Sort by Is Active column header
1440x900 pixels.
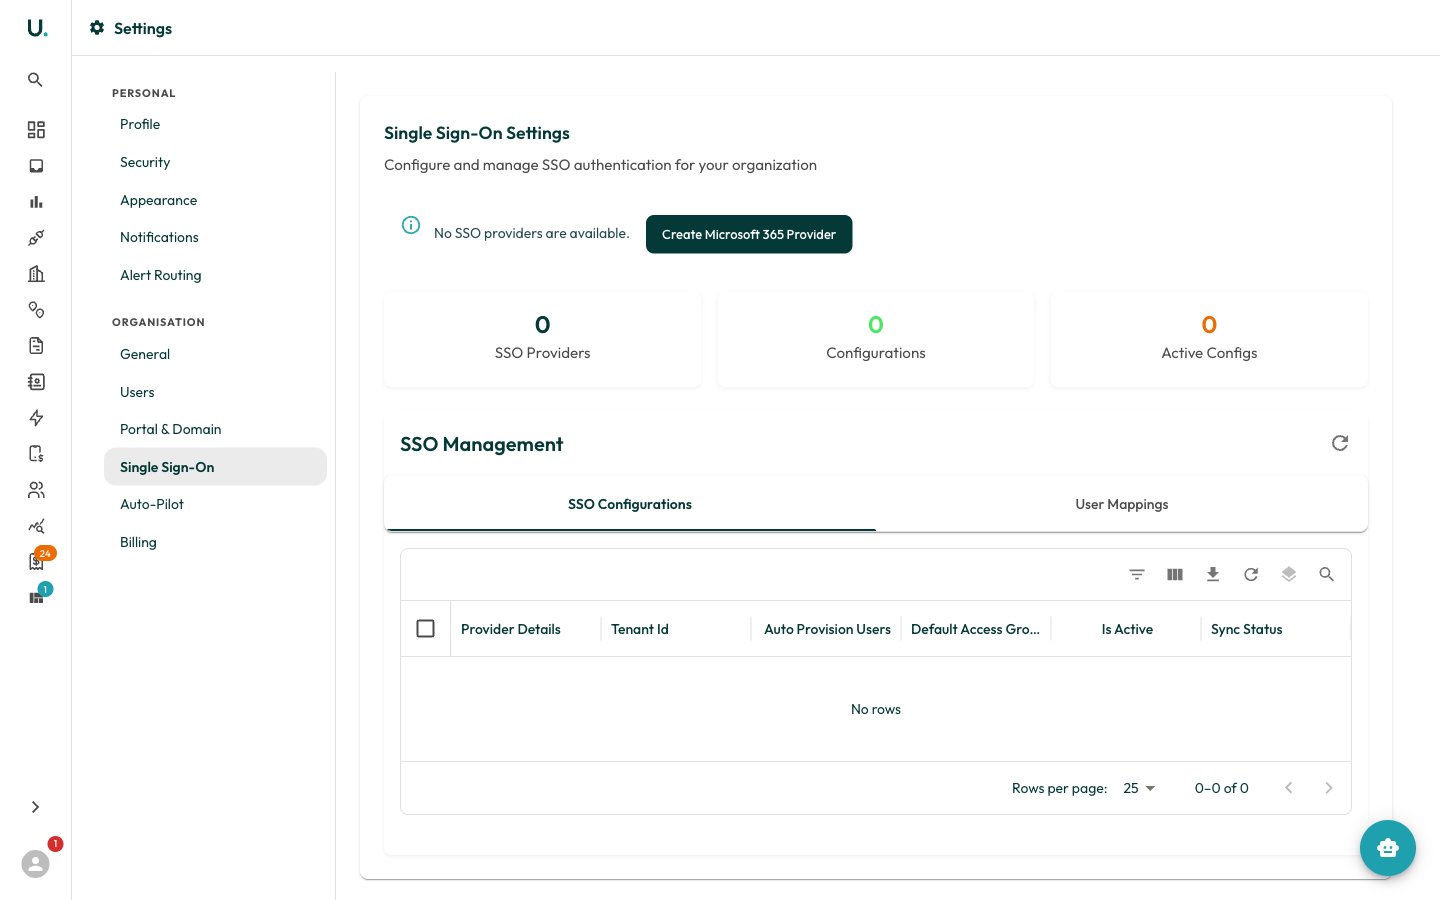point(1127,630)
